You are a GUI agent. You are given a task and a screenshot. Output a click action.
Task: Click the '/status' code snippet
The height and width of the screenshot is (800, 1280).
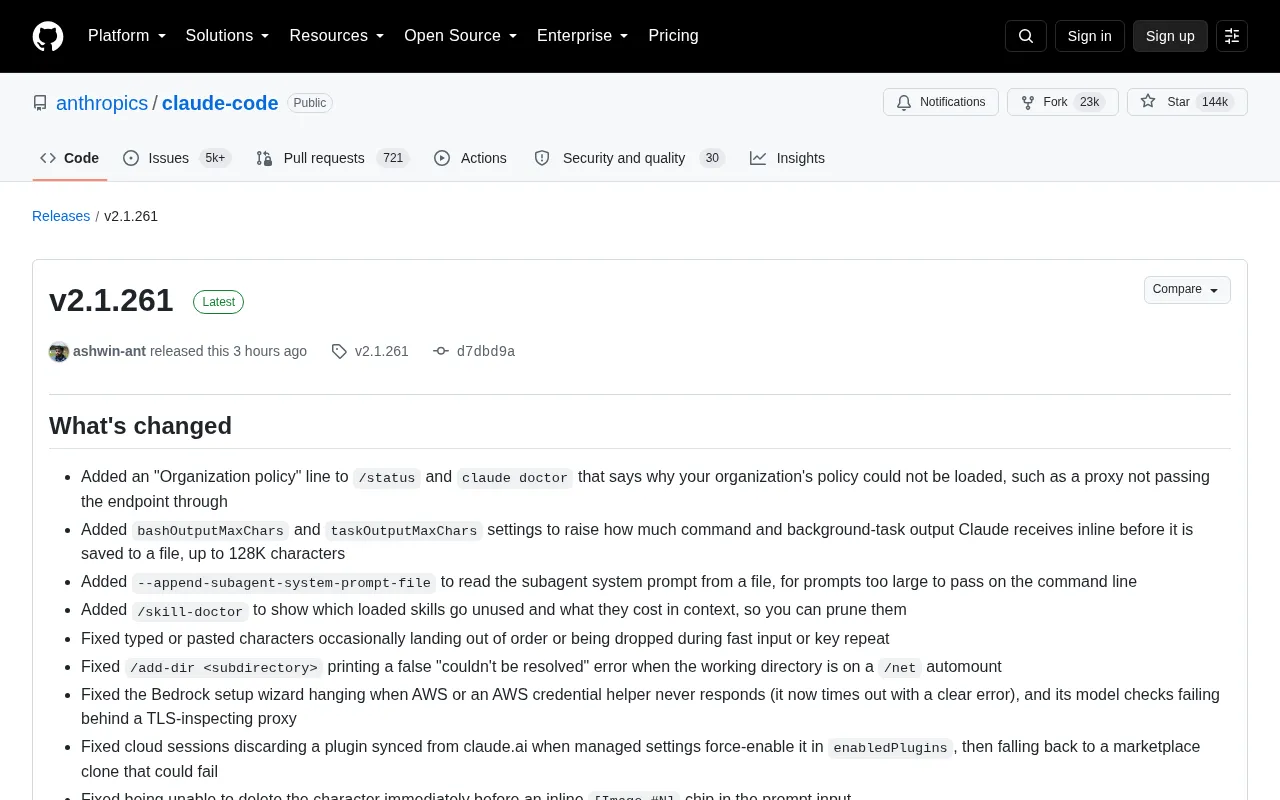point(387,478)
